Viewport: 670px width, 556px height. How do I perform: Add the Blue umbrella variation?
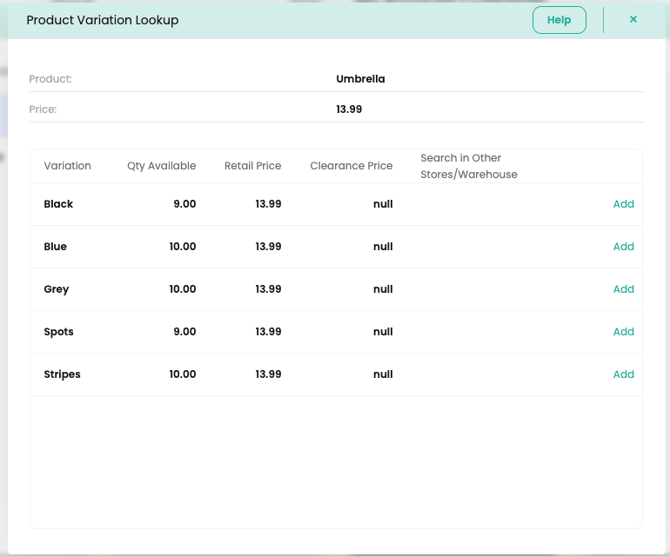[623, 247]
